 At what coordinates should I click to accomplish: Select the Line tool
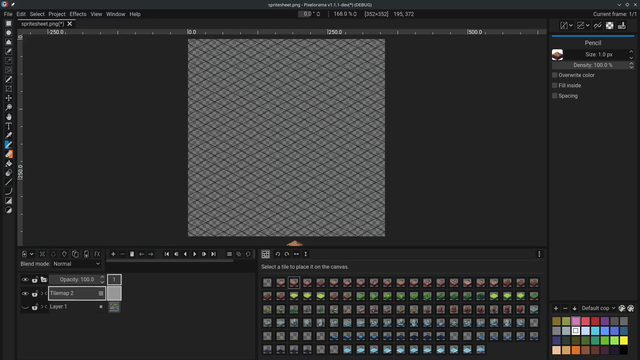(9, 182)
